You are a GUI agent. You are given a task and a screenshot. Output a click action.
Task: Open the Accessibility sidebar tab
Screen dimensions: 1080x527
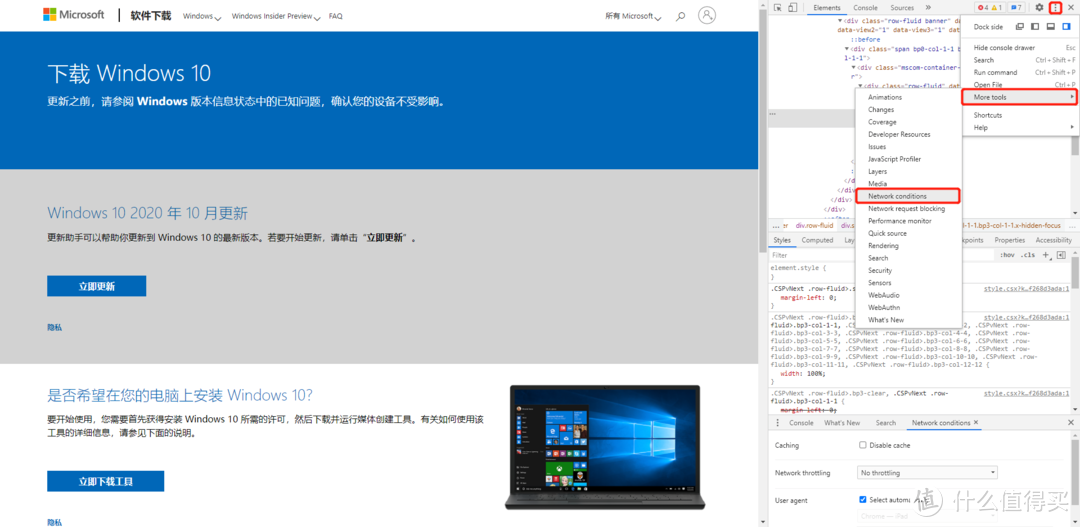coord(1053,240)
